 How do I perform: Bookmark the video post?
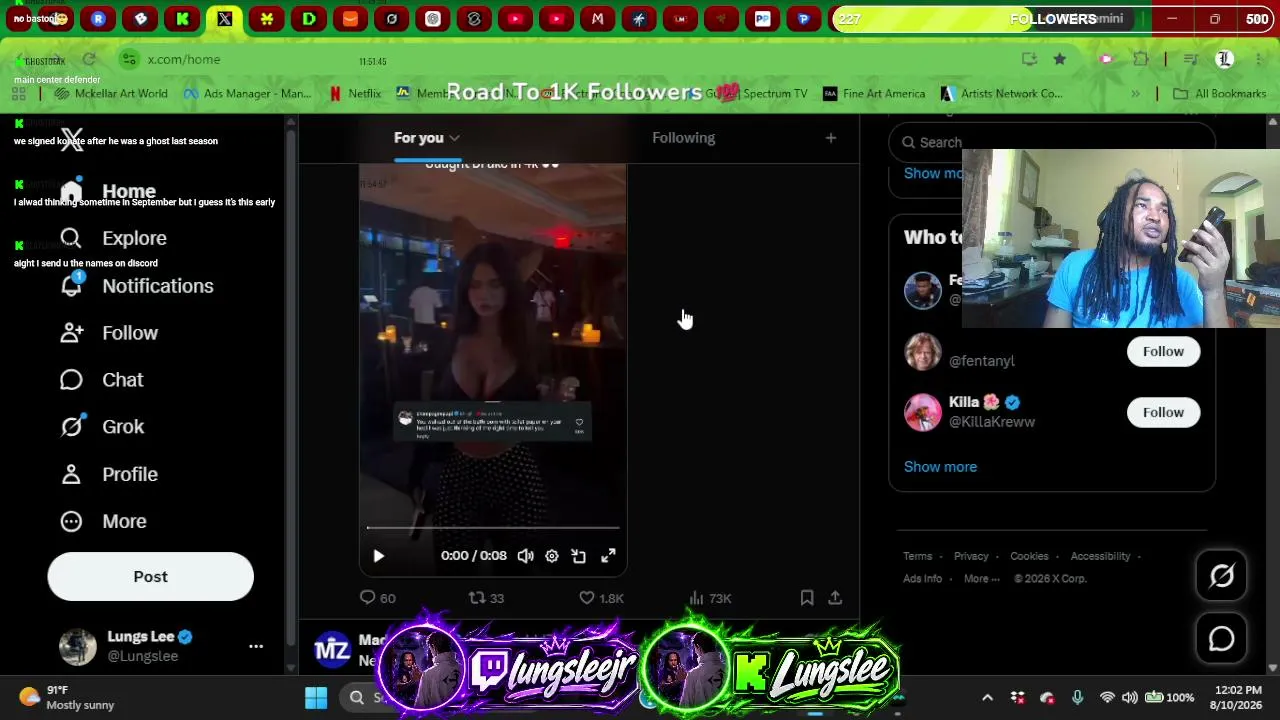pos(807,598)
